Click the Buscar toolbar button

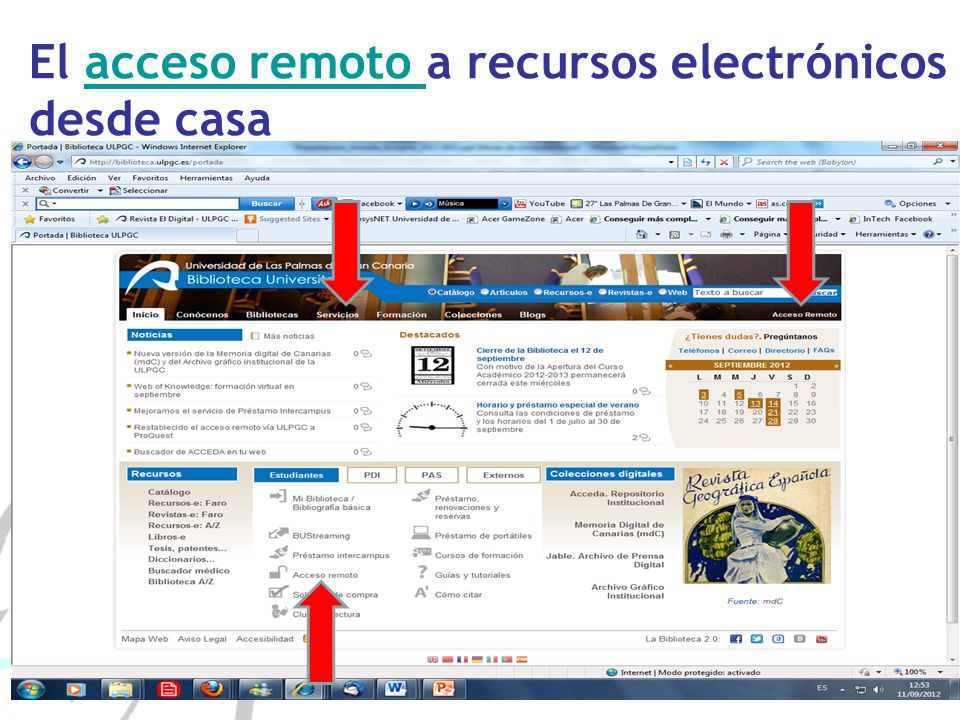click(266, 203)
